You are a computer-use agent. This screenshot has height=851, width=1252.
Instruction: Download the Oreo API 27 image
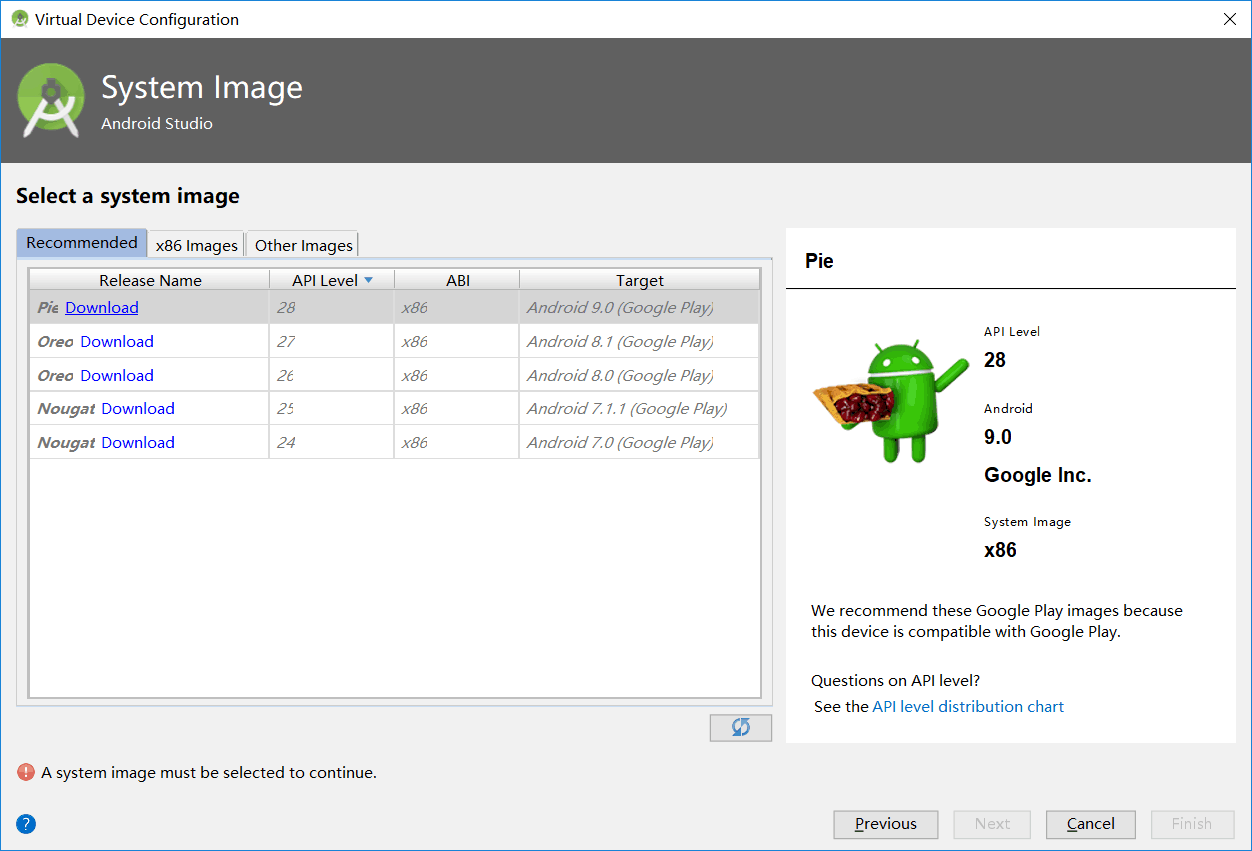click(x=117, y=341)
